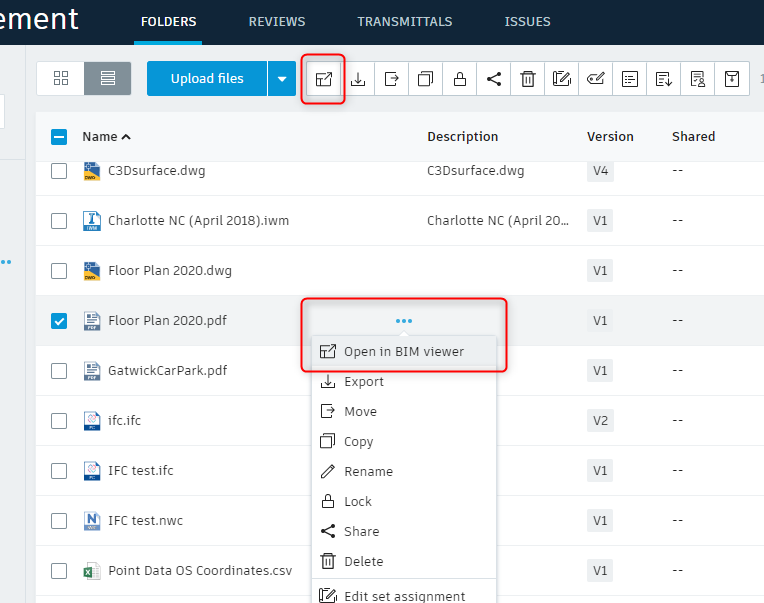
Task: Check the C3Dsurface.dwg checkbox
Action: tap(59, 171)
